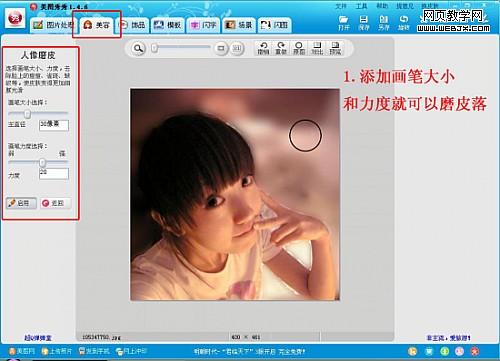This screenshot has width=500, height=361.
Task: Click the orange round icon in bottom bar
Action: (x=413, y=351)
